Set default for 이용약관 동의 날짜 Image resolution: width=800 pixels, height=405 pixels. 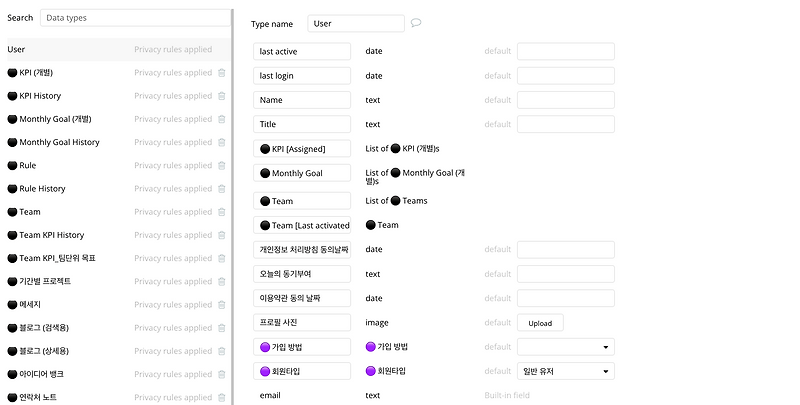566,298
